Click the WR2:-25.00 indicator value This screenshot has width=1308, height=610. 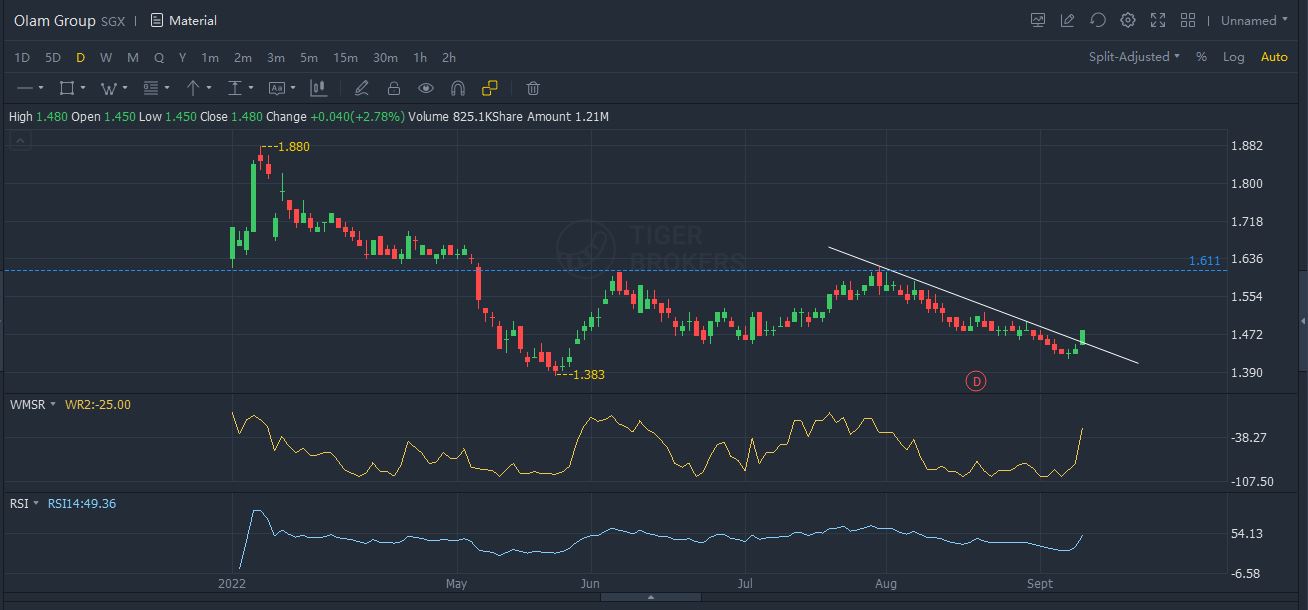click(x=97, y=404)
